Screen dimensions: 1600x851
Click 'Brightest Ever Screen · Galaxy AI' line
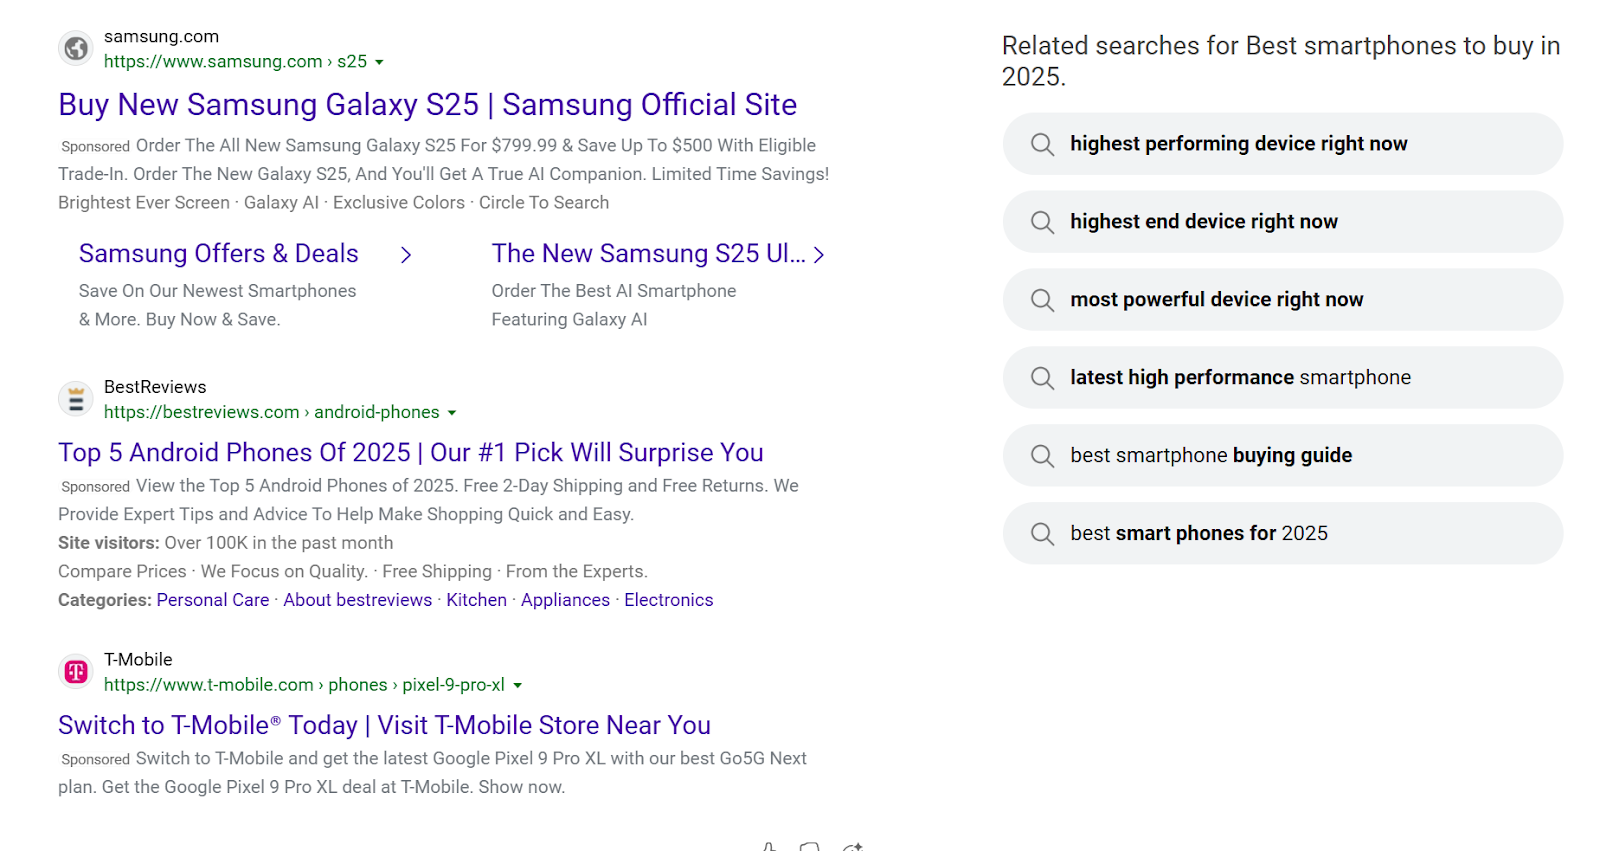(333, 203)
